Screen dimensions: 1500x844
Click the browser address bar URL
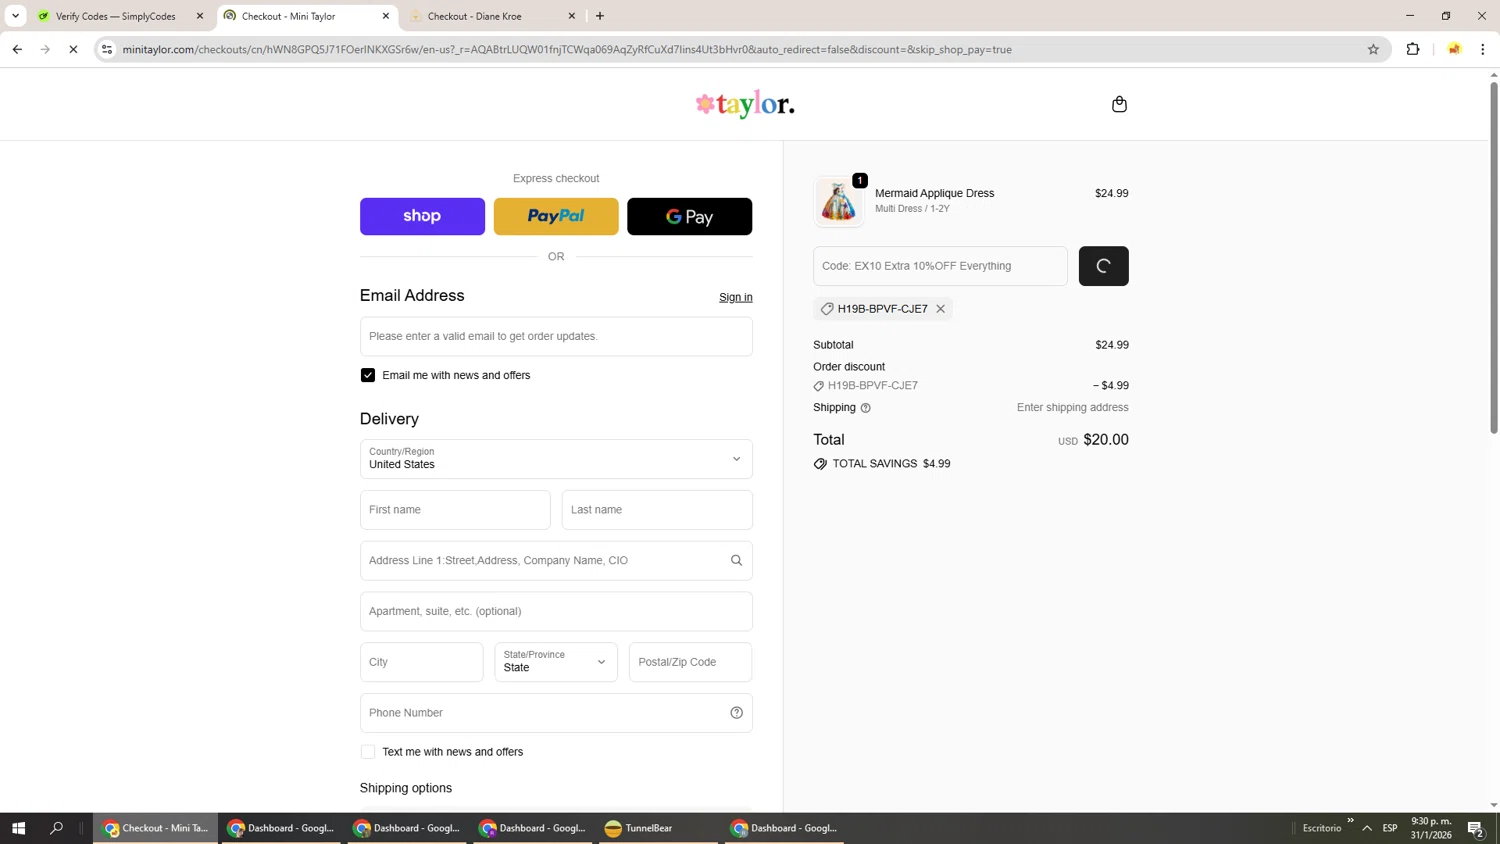click(x=567, y=49)
